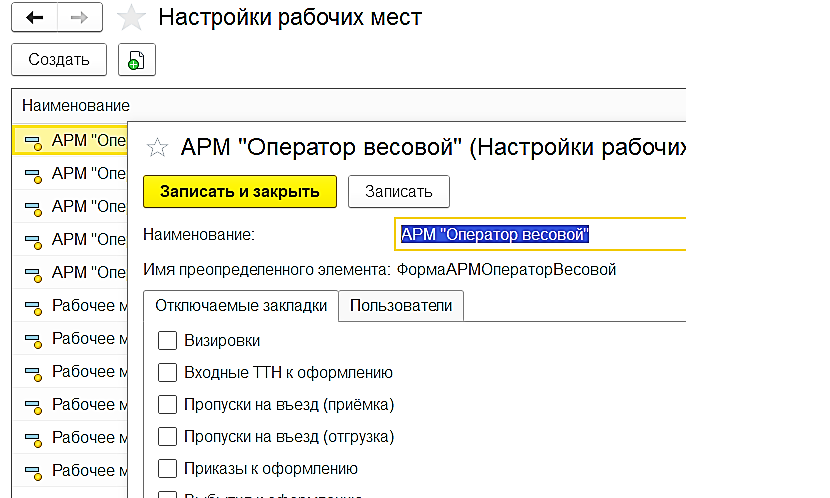
Task: Click the Записать button
Action: (399, 192)
